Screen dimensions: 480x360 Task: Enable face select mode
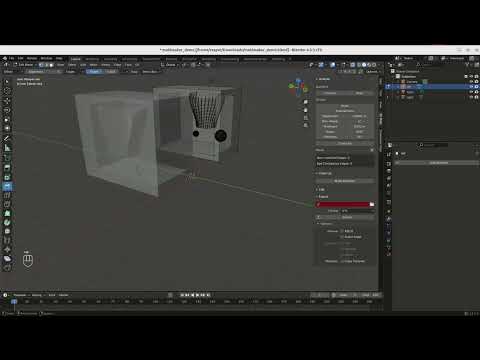[51, 65]
